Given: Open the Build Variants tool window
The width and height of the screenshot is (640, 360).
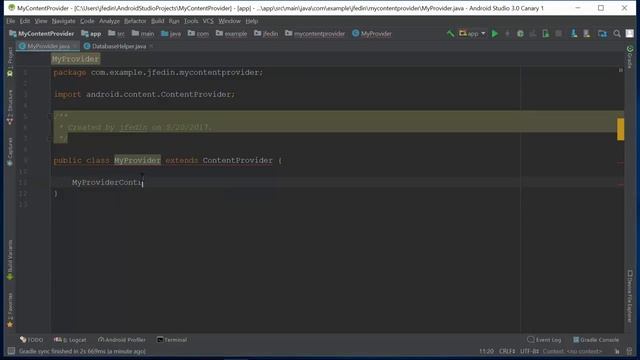Looking at the screenshot, I should pos(10,260).
